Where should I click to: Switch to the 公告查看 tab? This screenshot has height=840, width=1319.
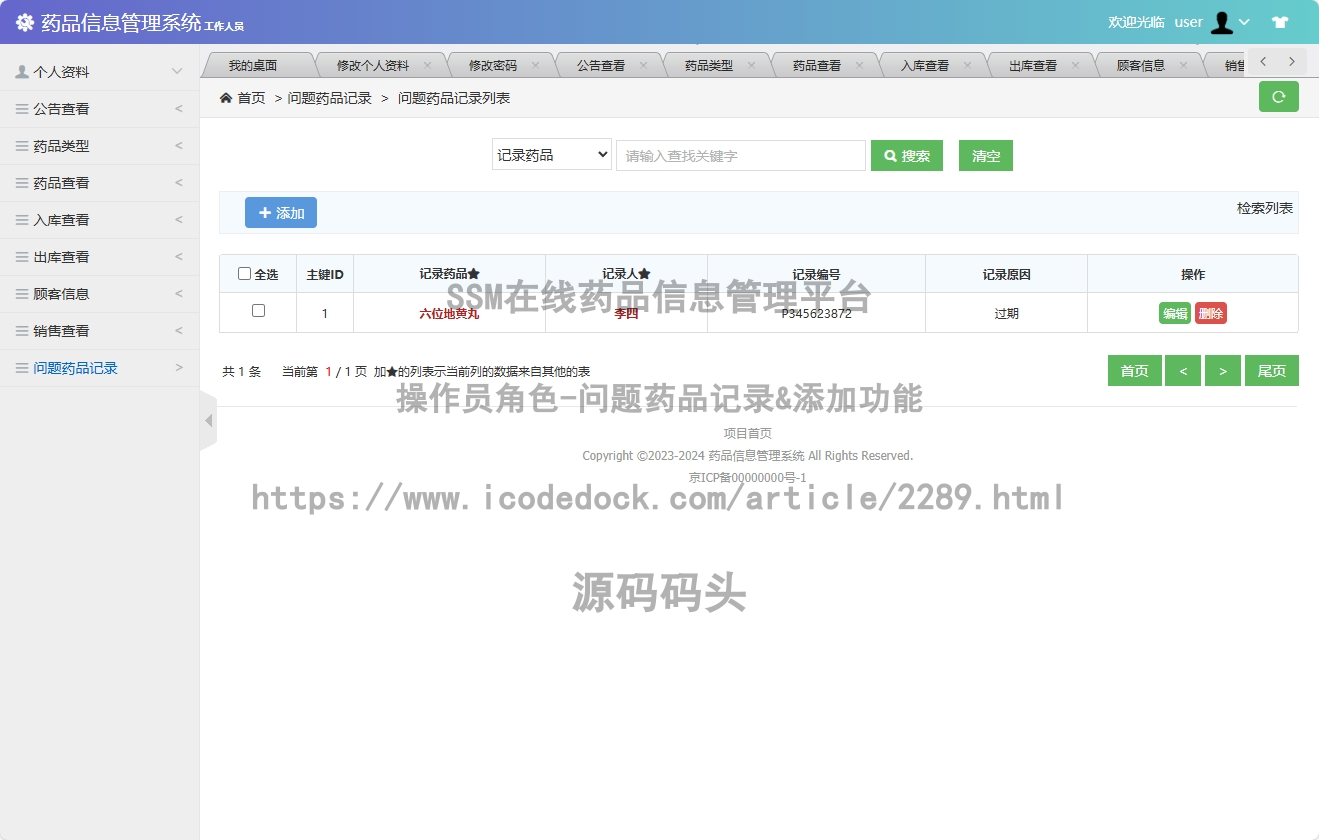(x=601, y=65)
